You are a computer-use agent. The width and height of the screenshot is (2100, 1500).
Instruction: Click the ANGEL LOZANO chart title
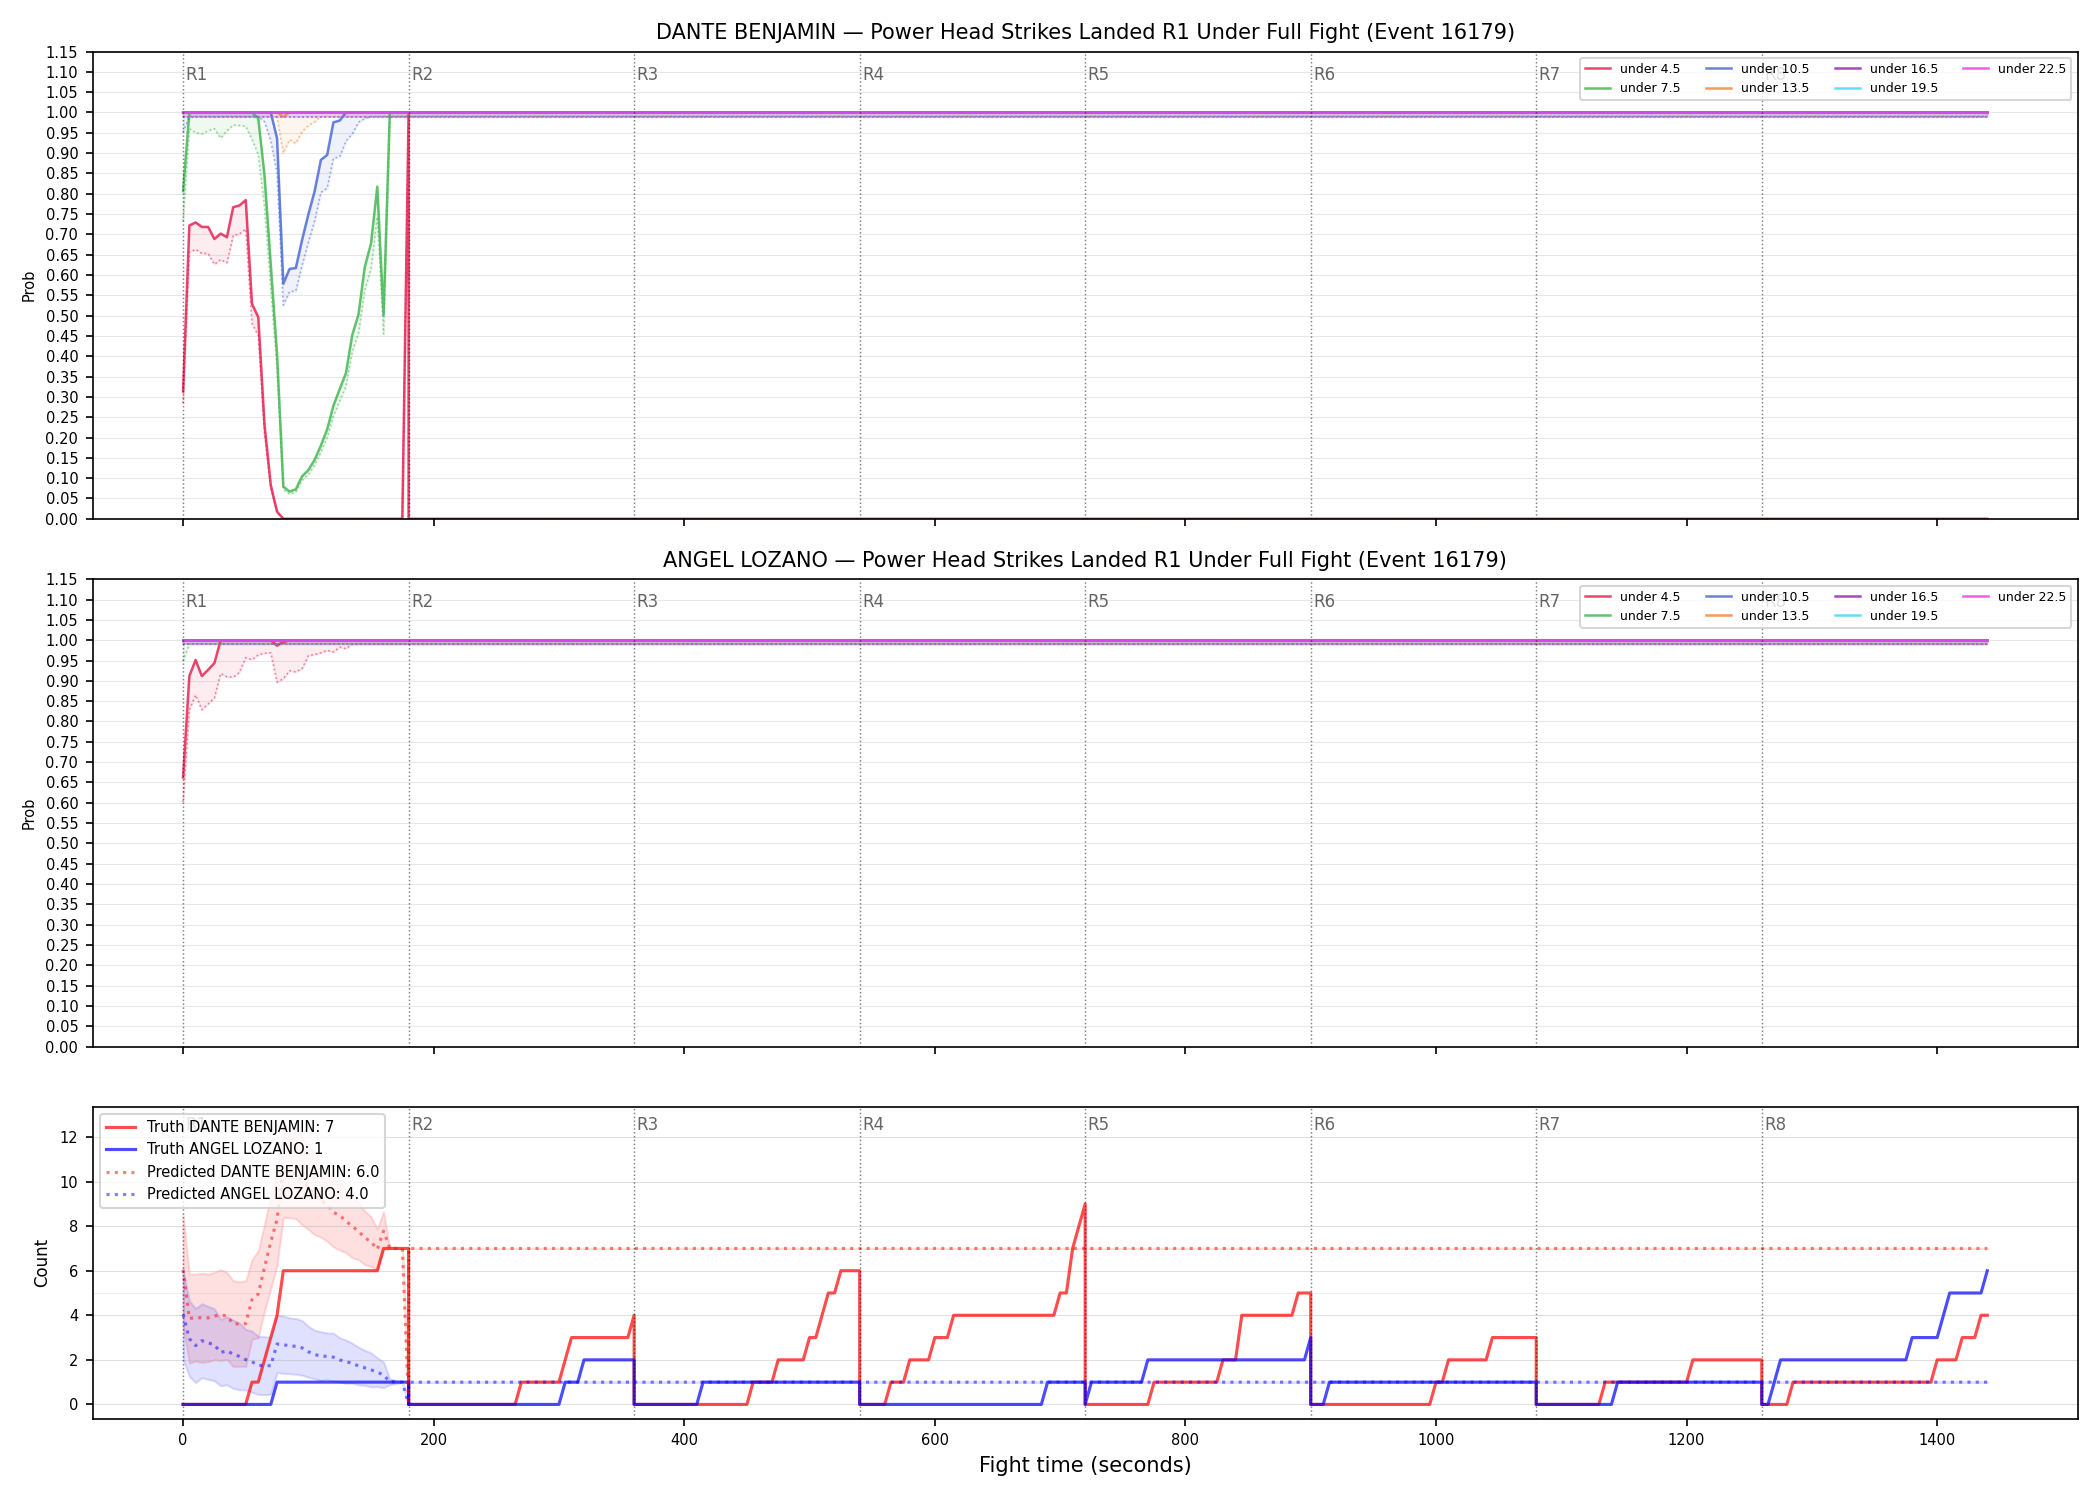pyautogui.click(x=1085, y=560)
